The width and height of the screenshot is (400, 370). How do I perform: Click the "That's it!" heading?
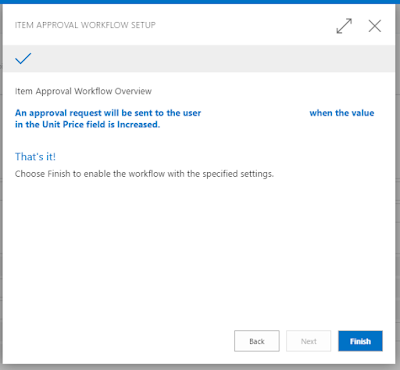[x=35, y=157]
